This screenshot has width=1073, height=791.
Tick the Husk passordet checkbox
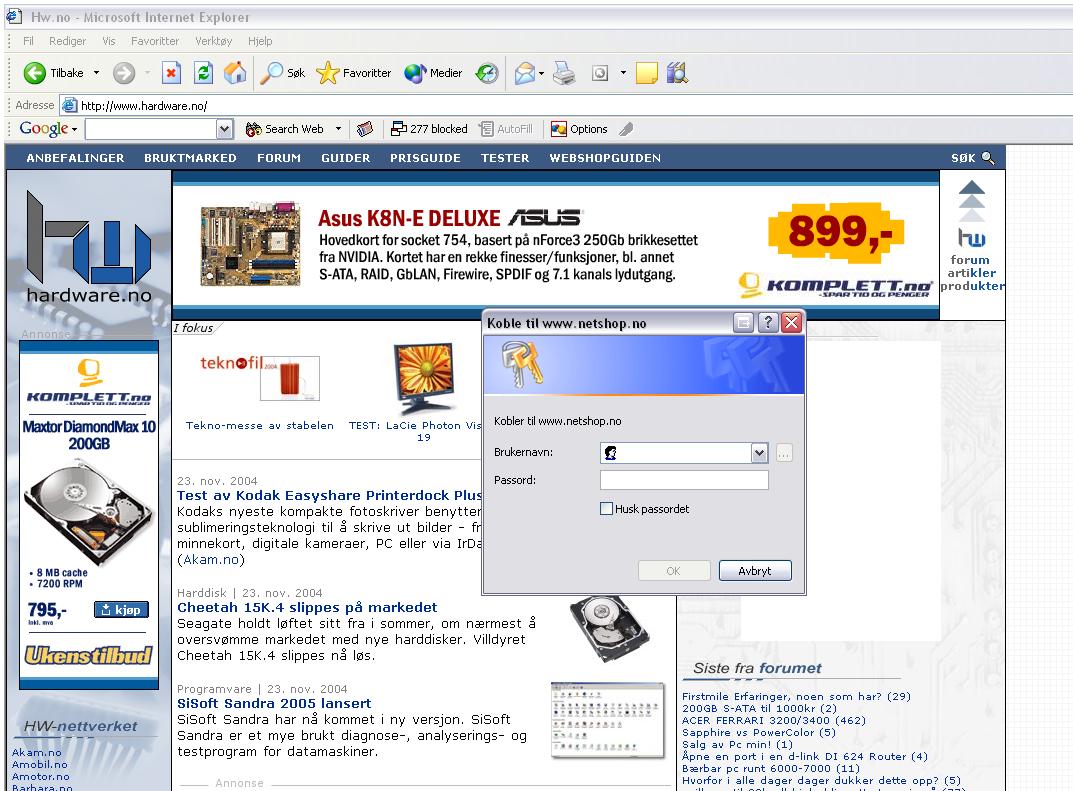[x=606, y=508]
